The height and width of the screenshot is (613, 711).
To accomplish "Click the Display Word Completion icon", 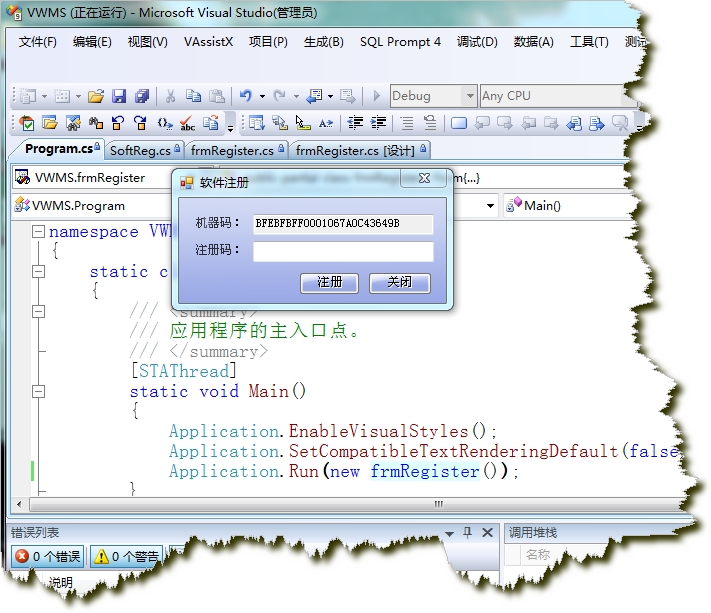I will pyautogui.click(x=326, y=123).
